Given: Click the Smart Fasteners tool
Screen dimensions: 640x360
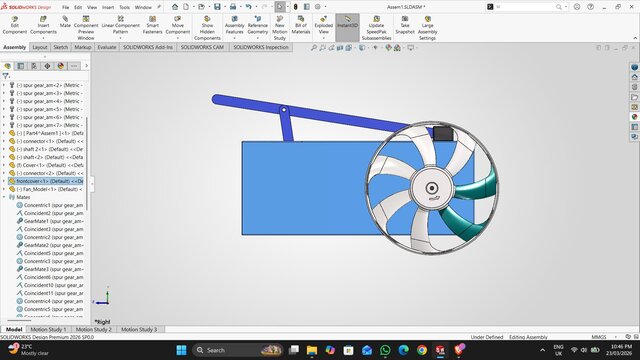Looking at the screenshot, I should (152, 25).
